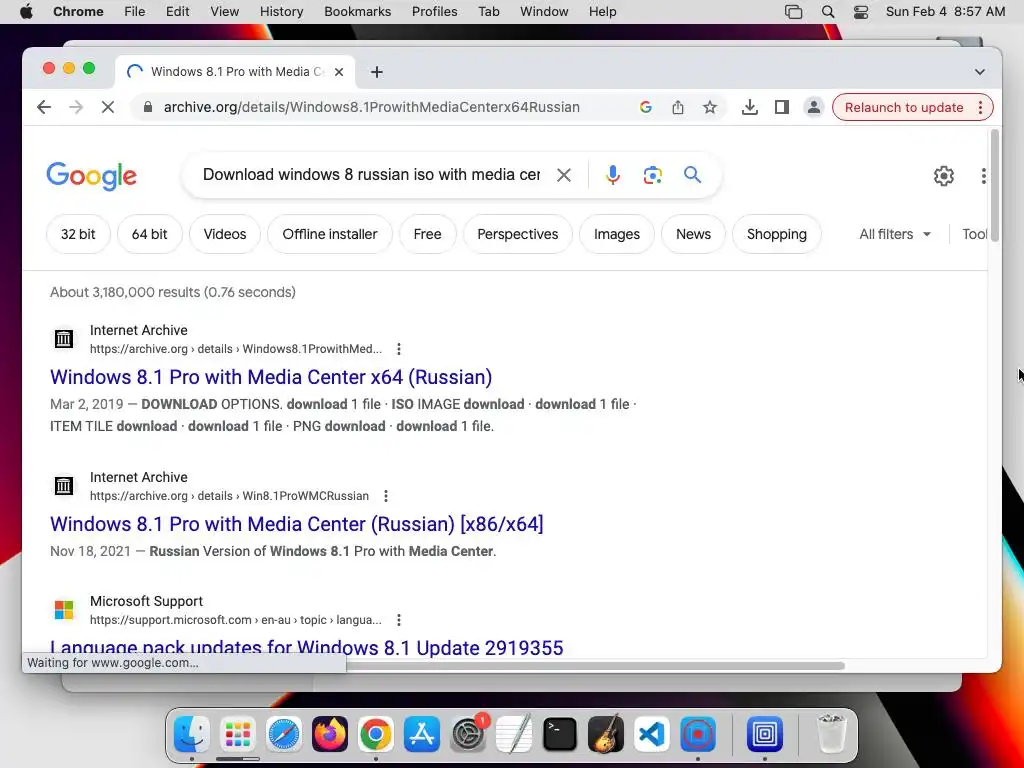
Task: Click the Microsoft Support favicon
Action: pyautogui.click(x=64, y=610)
